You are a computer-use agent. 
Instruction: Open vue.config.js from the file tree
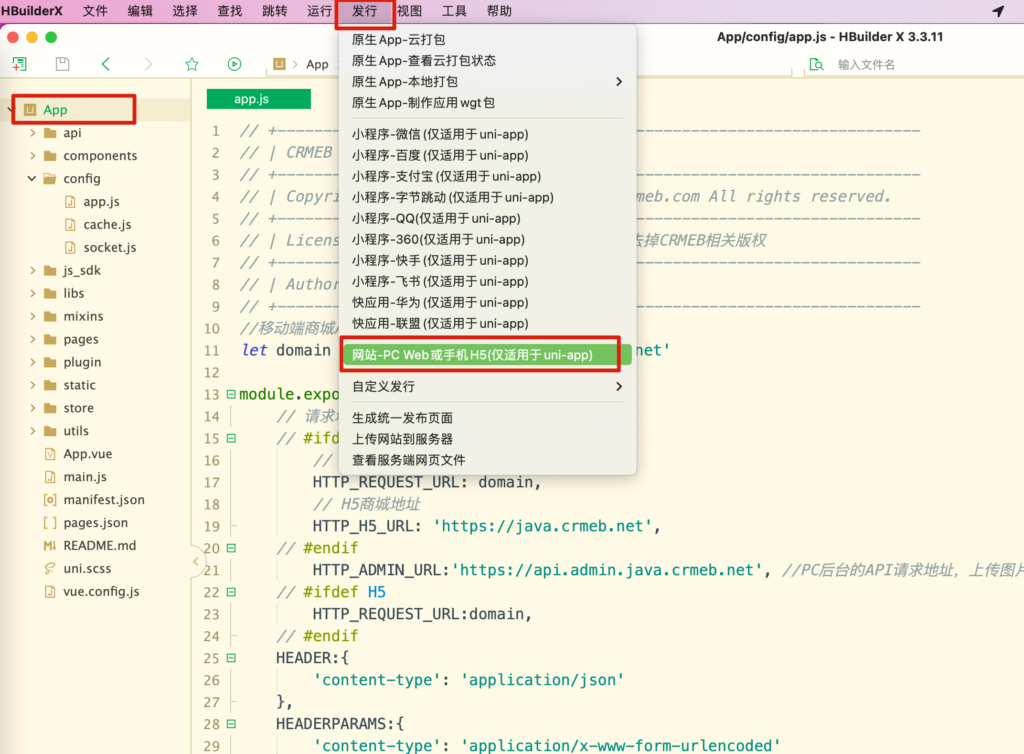(101, 591)
